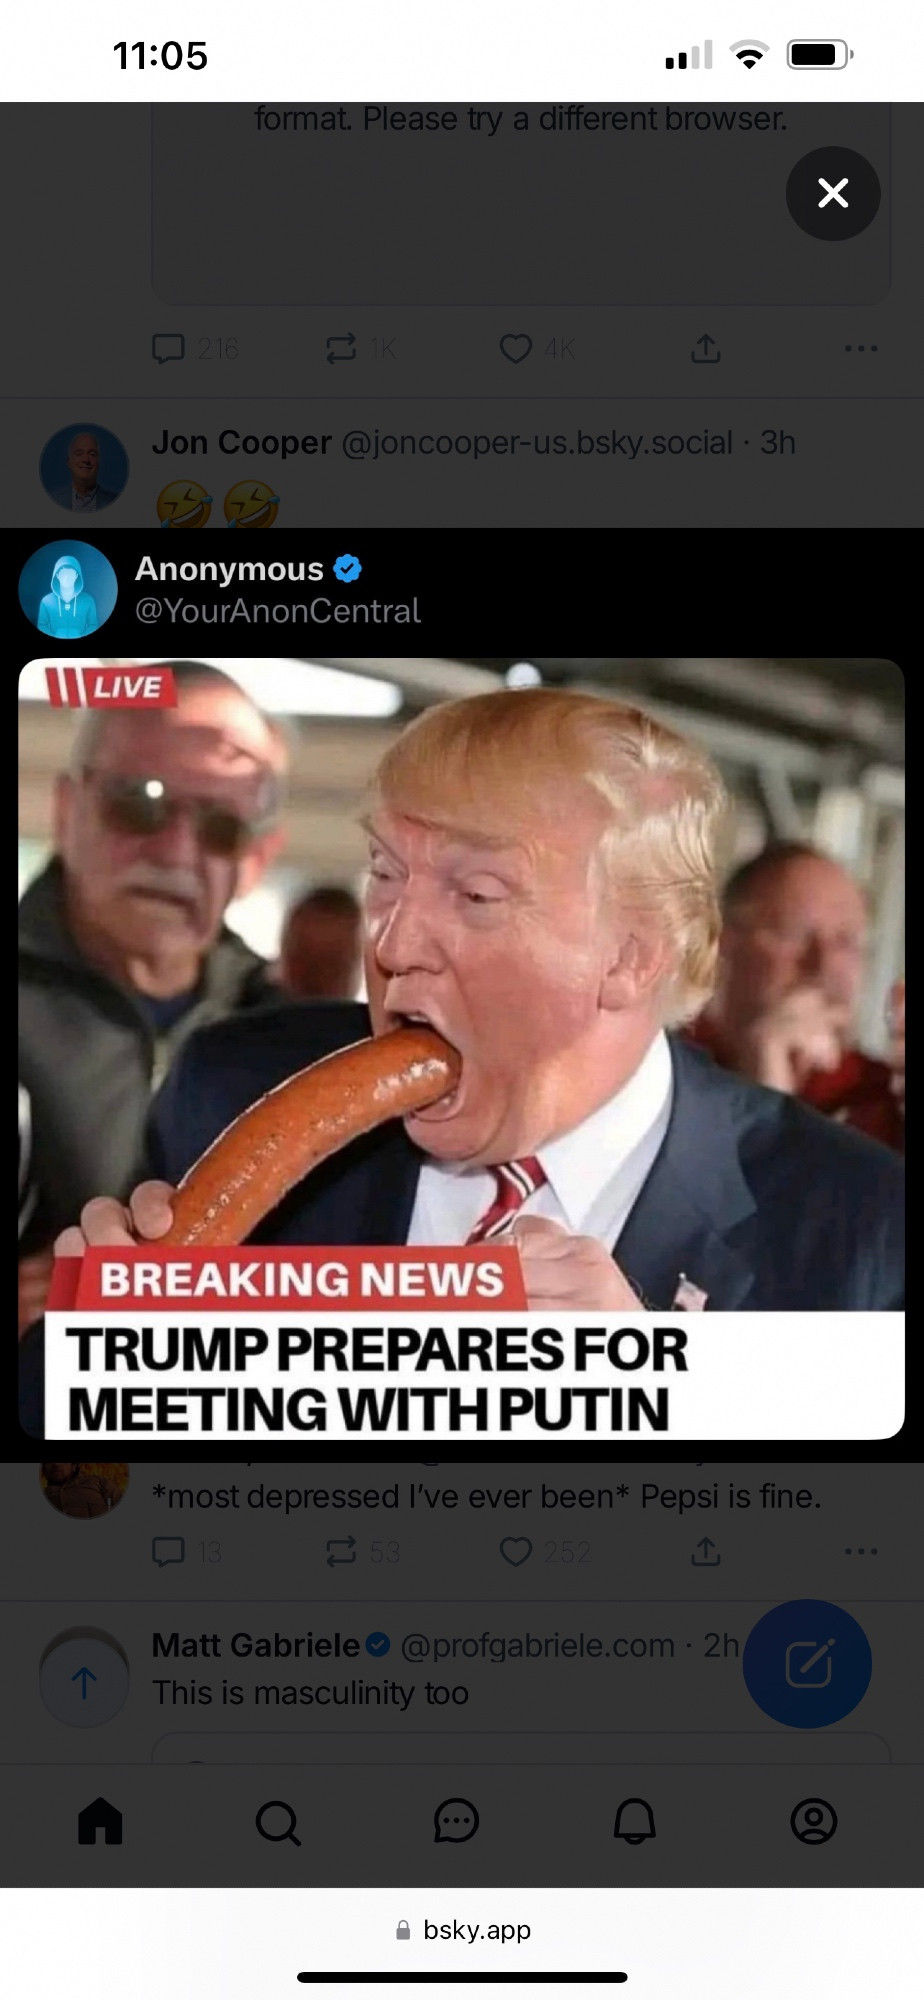The width and height of the screenshot is (924, 2000).
Task: Reply to the post with 216 comments
Action: point(195,348)
